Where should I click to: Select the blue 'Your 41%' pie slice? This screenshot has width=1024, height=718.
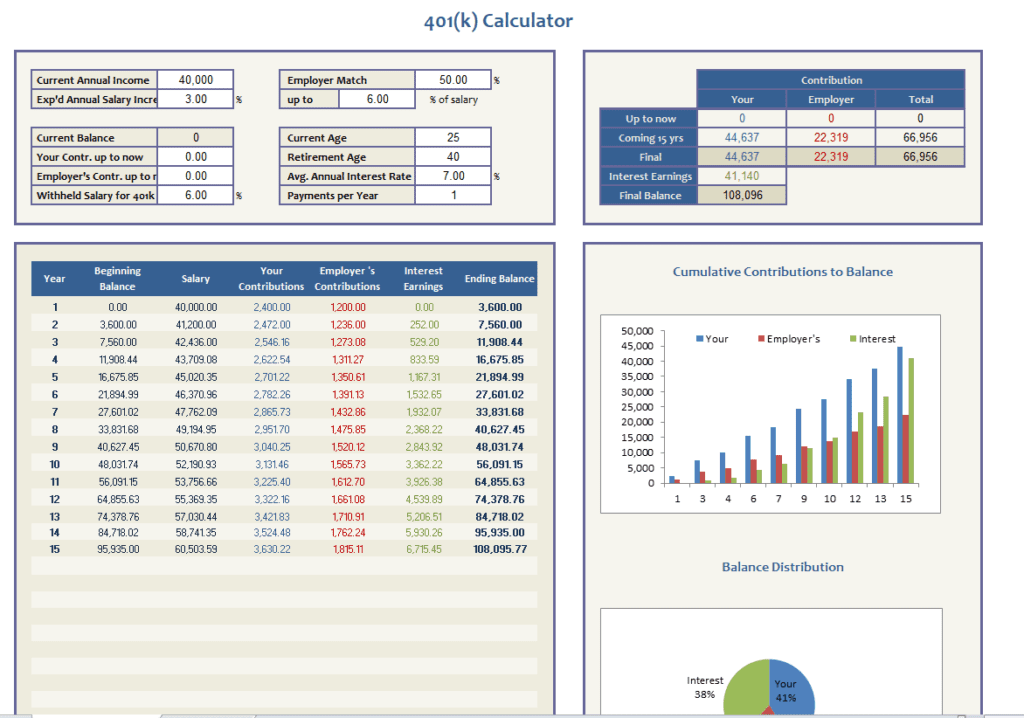[793, 687]
